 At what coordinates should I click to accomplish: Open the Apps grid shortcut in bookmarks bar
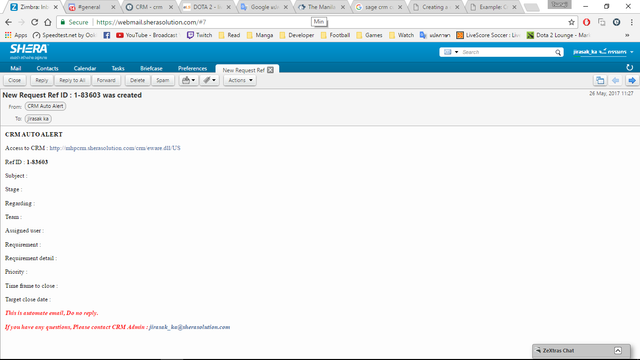pyautogui.click(x=16, y=35)
